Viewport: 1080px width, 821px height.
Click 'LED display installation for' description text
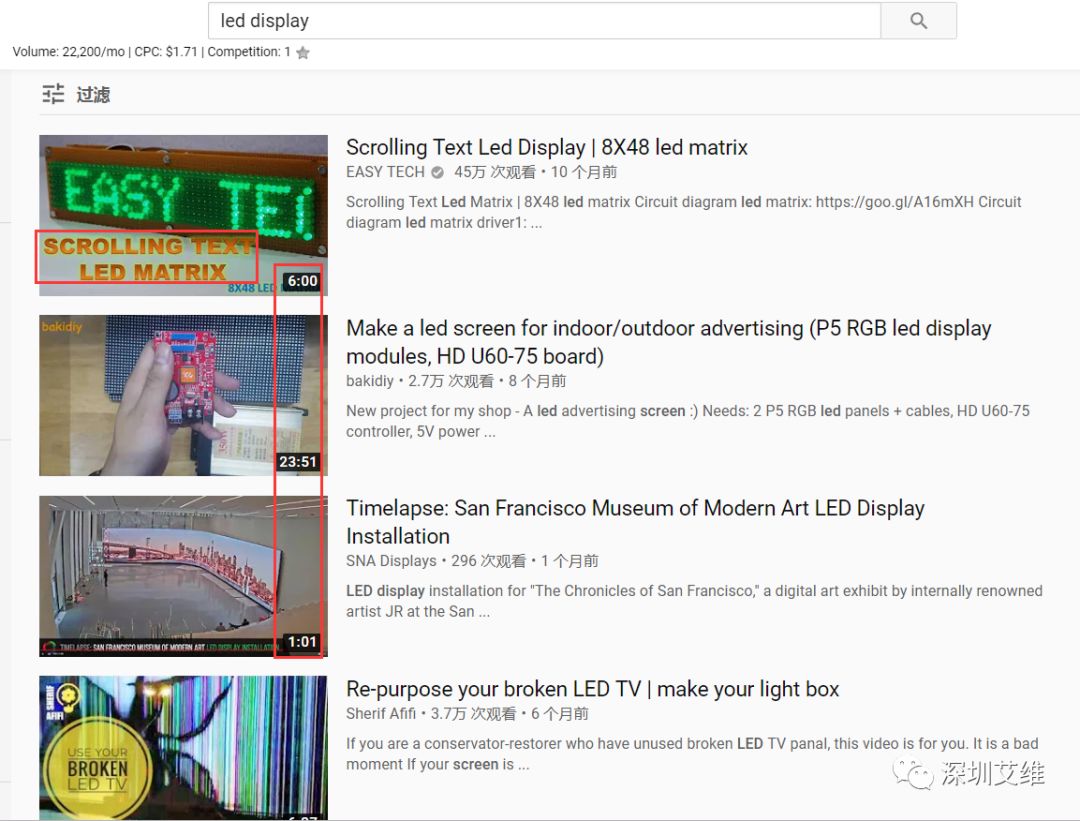tap(694, 601)
